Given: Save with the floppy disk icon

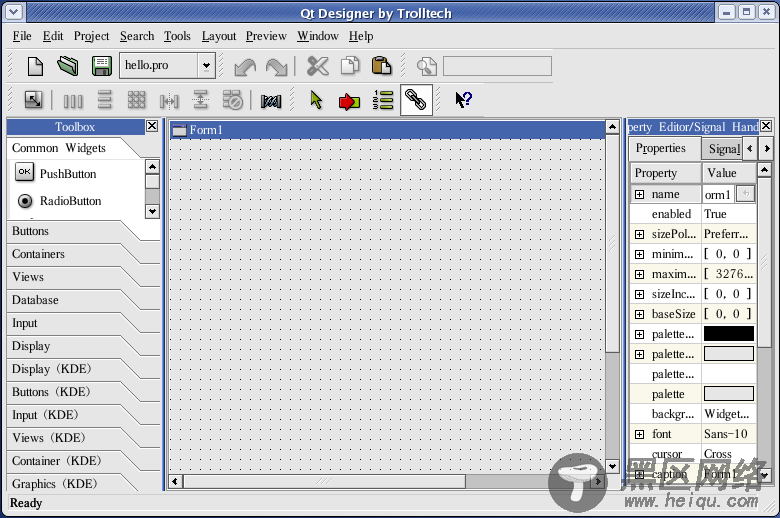Looking at the screenshot, I should [x=101, y=66].
